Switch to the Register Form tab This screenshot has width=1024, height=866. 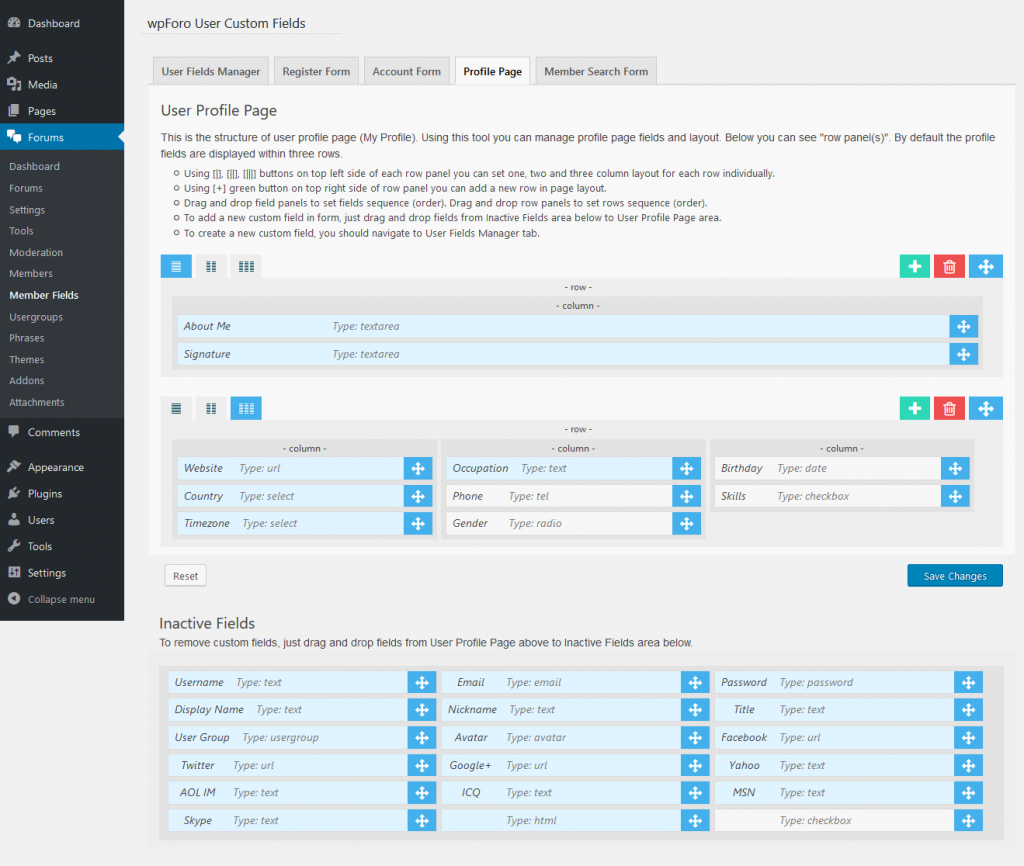pos(316,70)
